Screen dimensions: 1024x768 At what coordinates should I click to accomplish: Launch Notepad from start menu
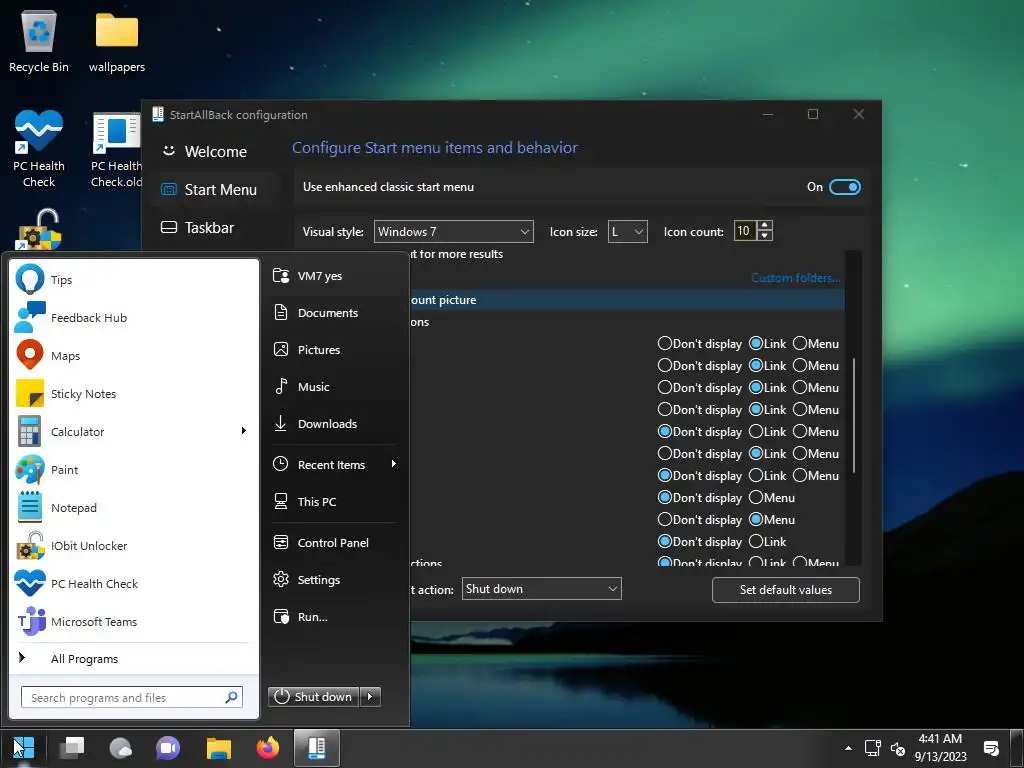[133, 507]
